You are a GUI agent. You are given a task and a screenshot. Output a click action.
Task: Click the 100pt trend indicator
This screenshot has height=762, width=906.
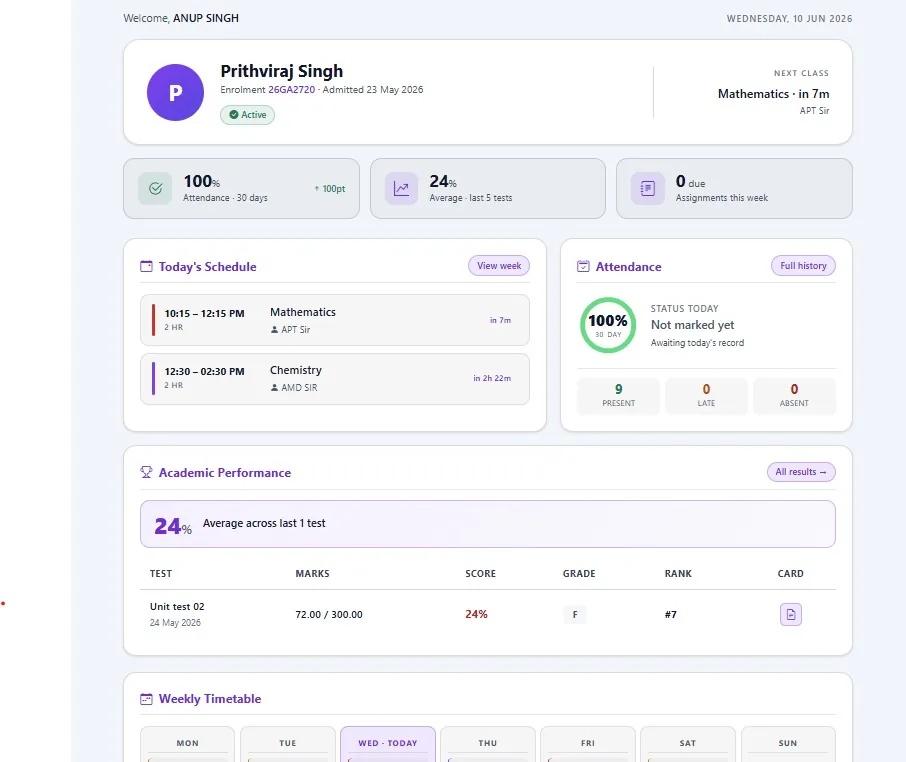coord(329,189)
